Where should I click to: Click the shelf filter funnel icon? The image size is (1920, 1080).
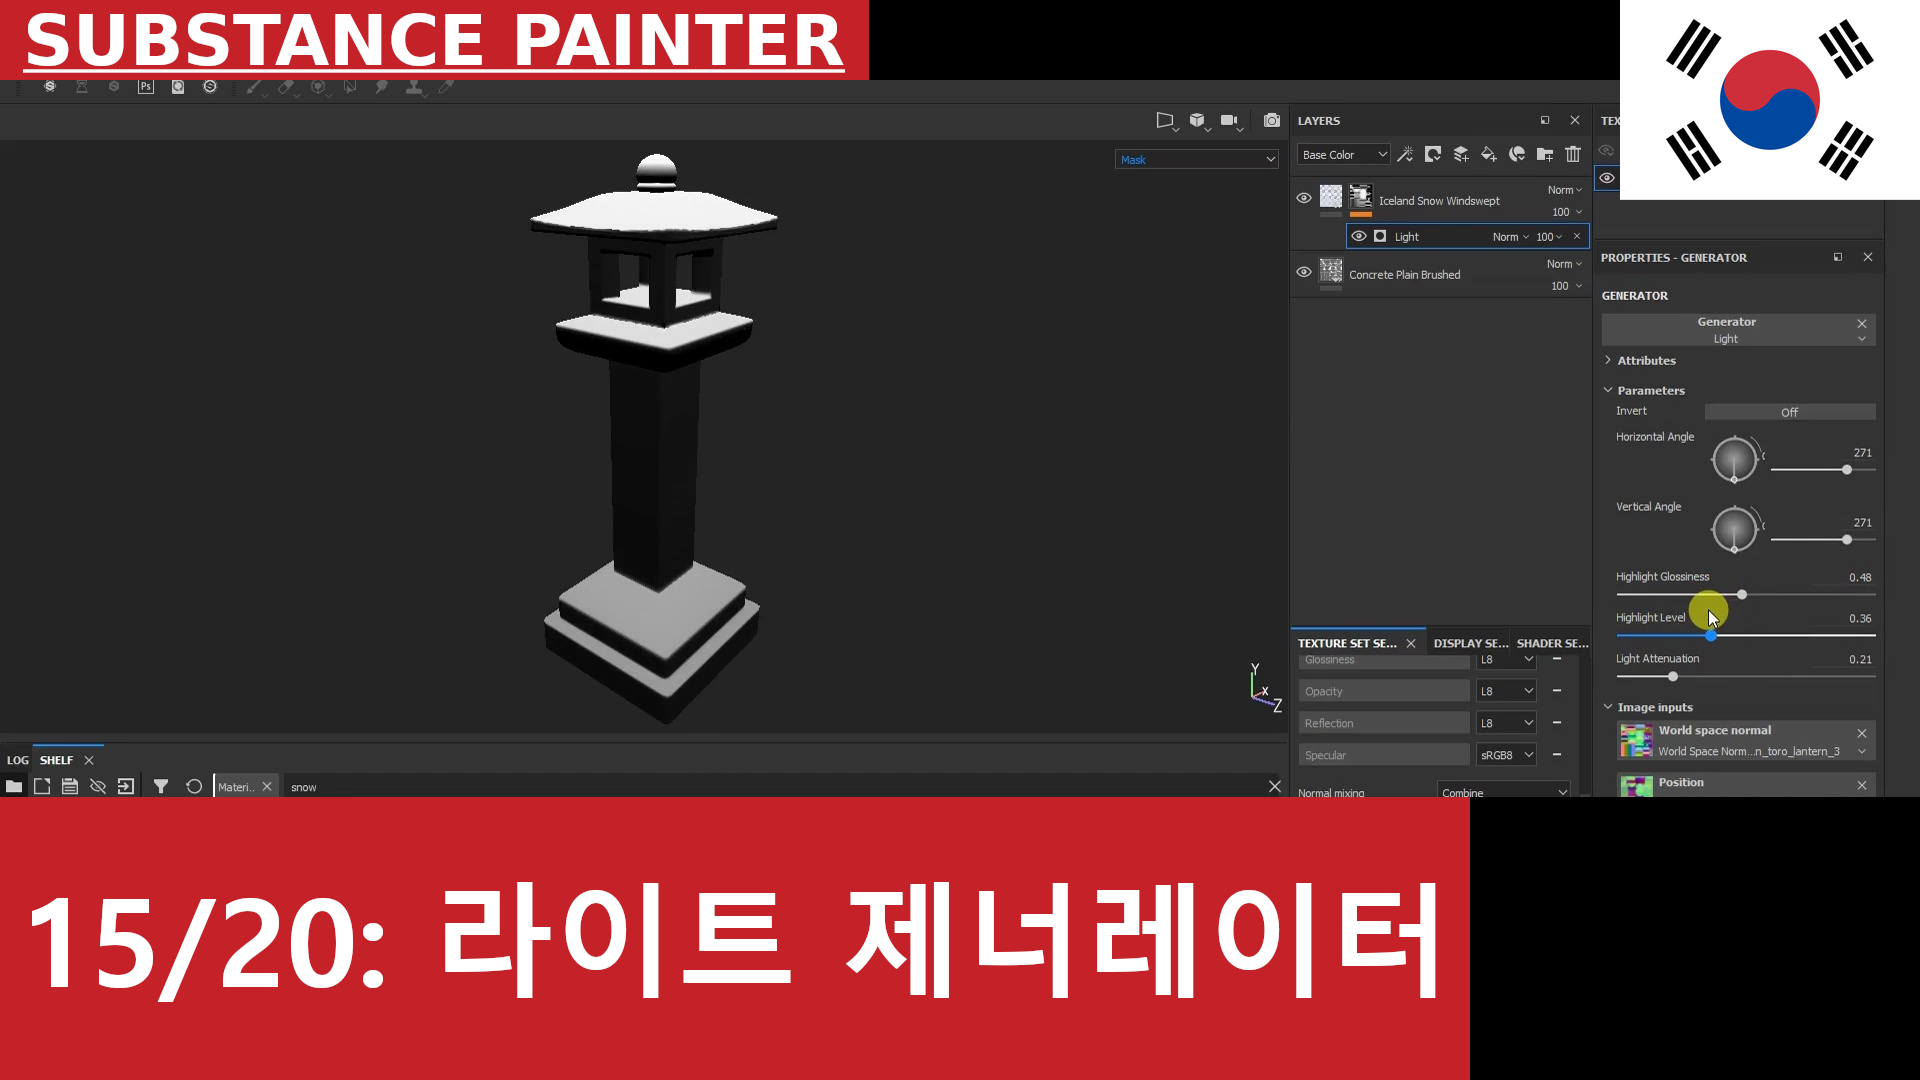click(x=161, y=787)
